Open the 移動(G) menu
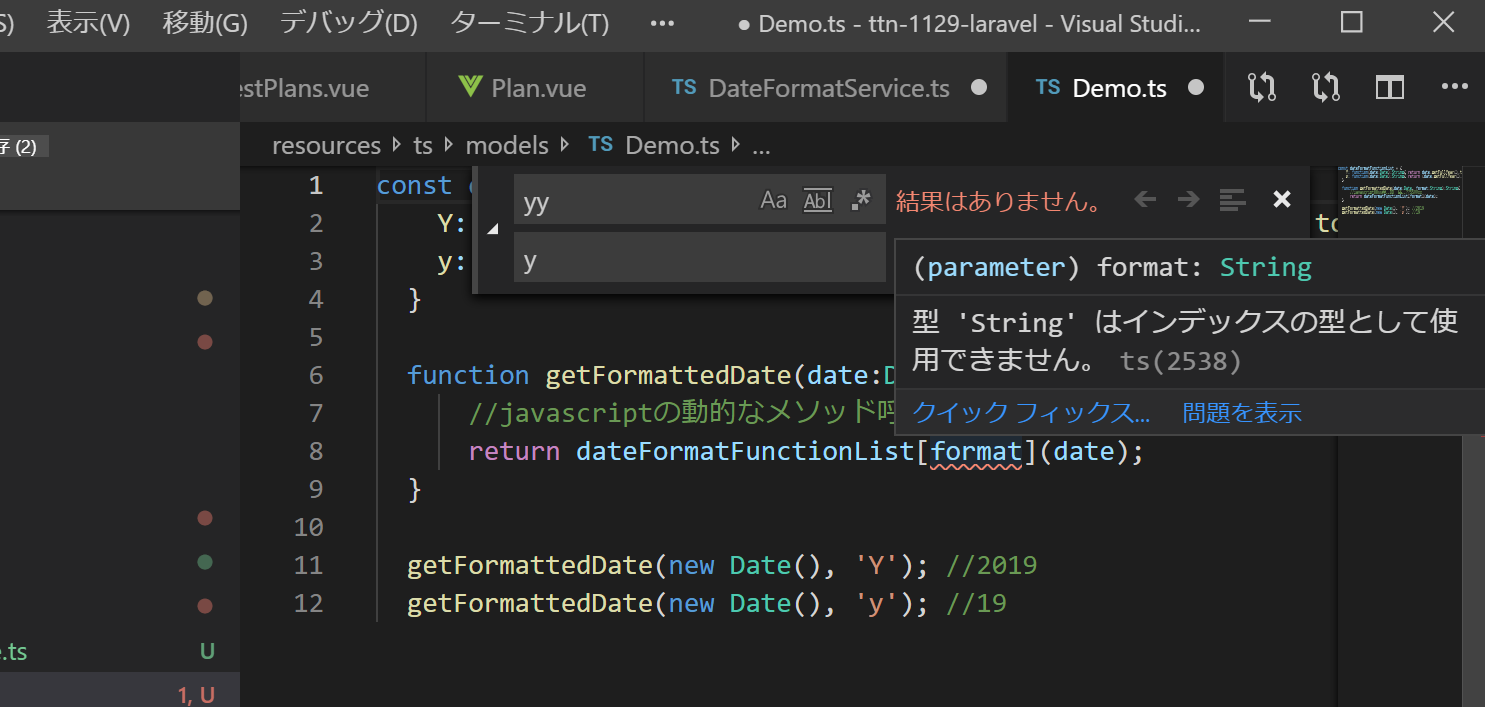 pyautogui.click(x=205, y=24)
